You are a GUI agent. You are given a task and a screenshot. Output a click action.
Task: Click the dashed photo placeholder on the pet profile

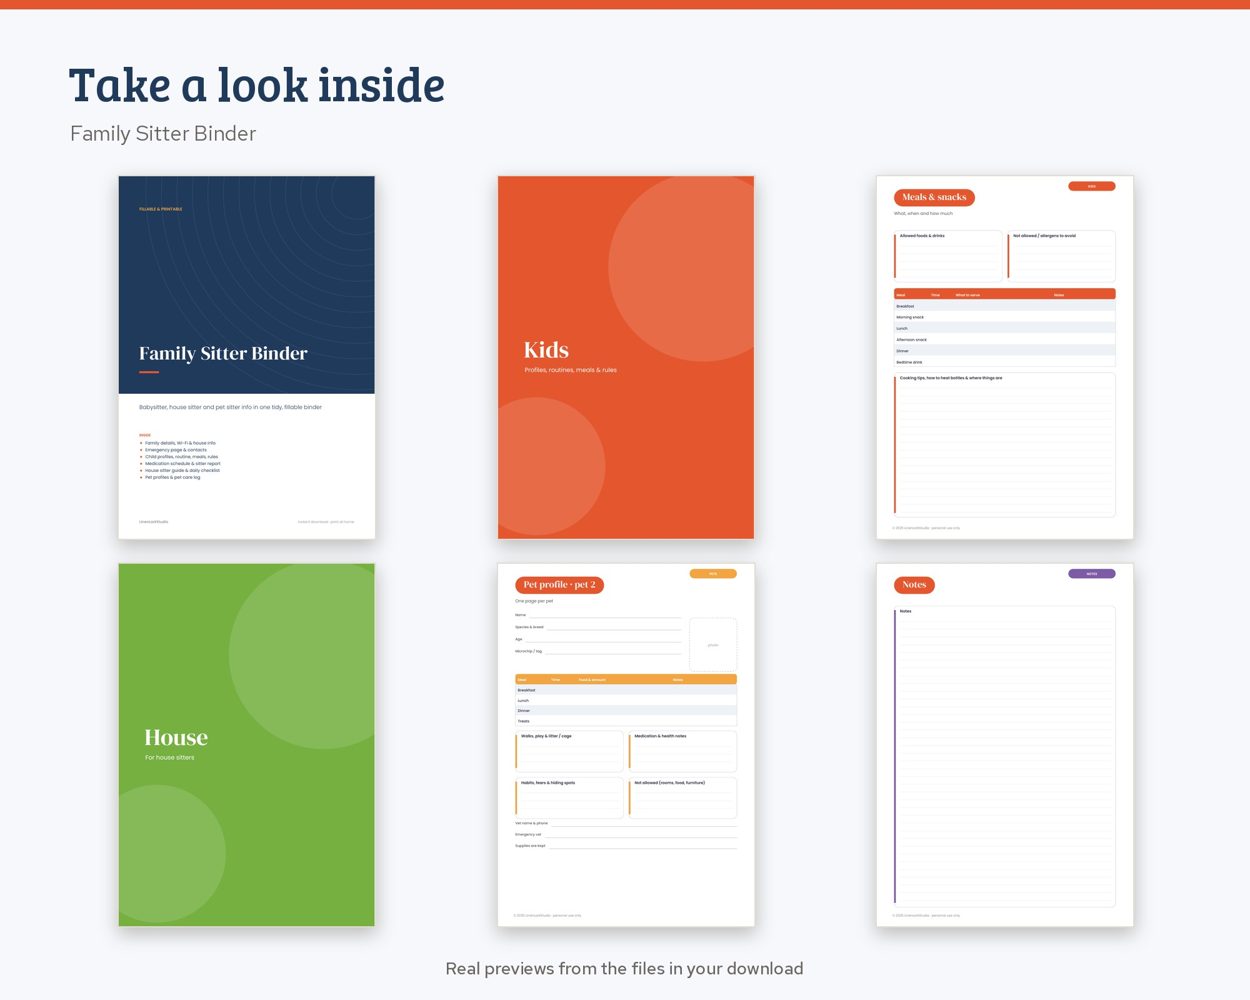click(x=713, y=644)
